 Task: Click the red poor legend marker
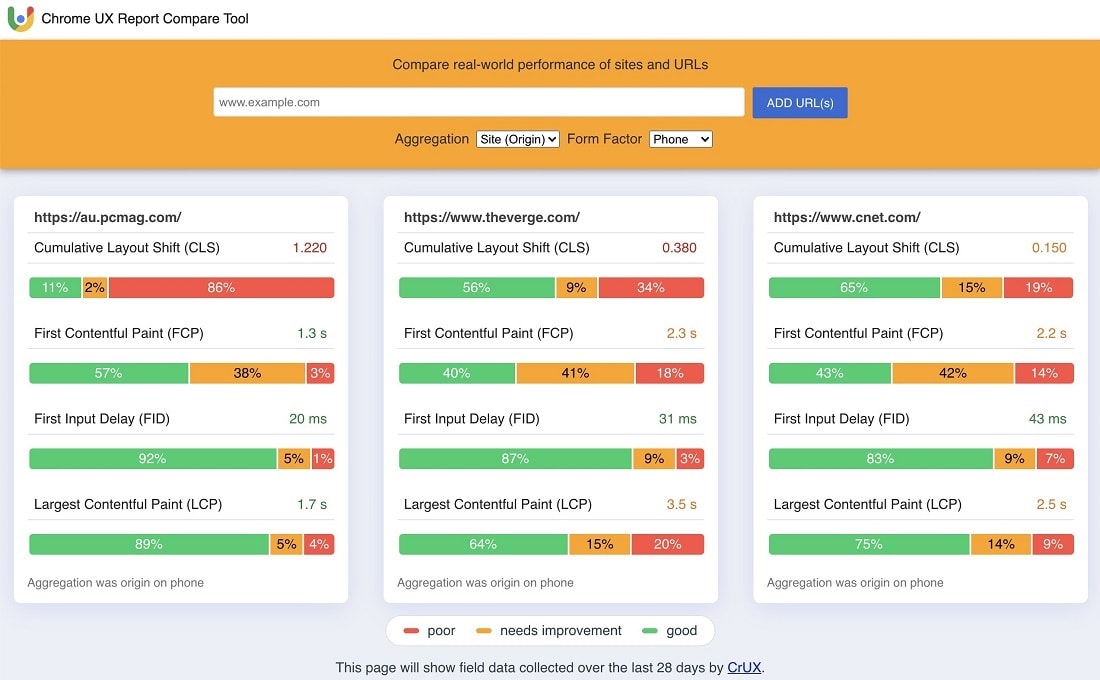coord(411,631)
